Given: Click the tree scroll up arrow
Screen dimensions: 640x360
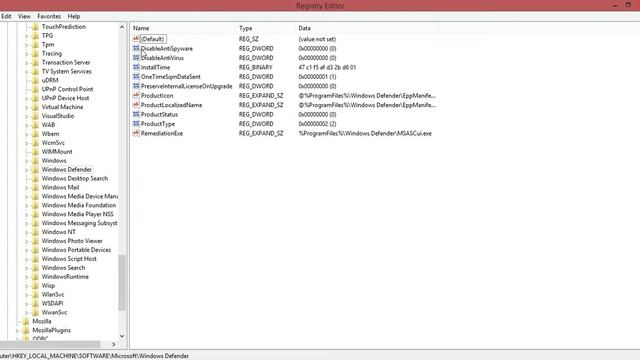Looking at the screenshot, I should point(122,27).
